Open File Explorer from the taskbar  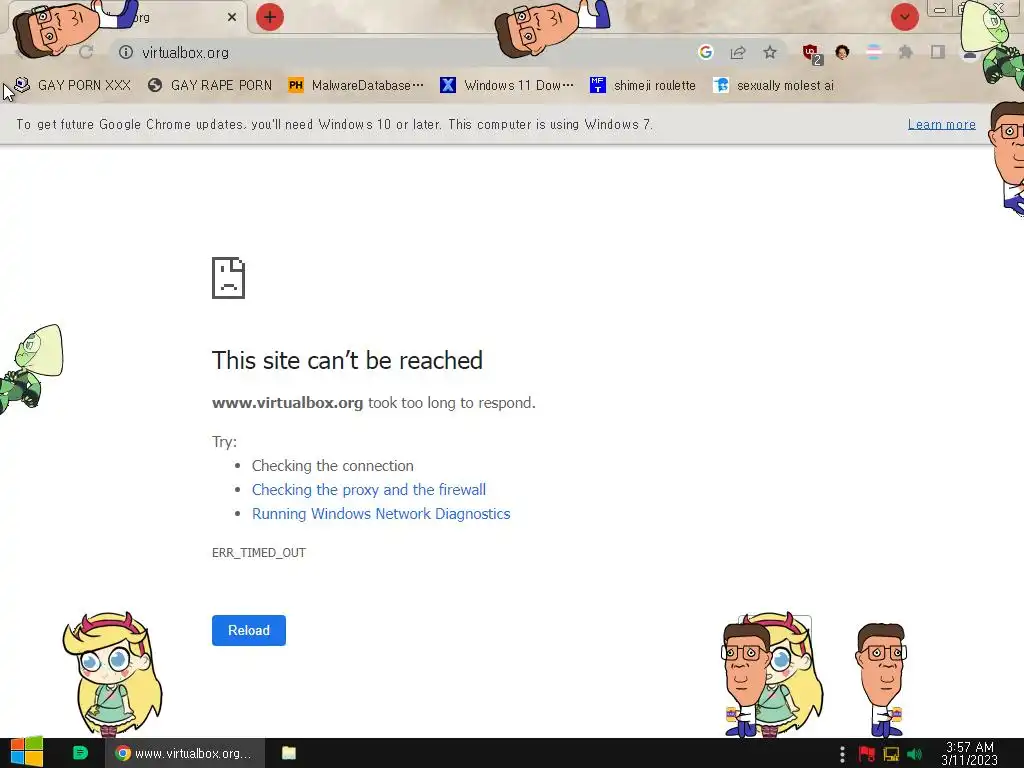(x=289, y=753)
